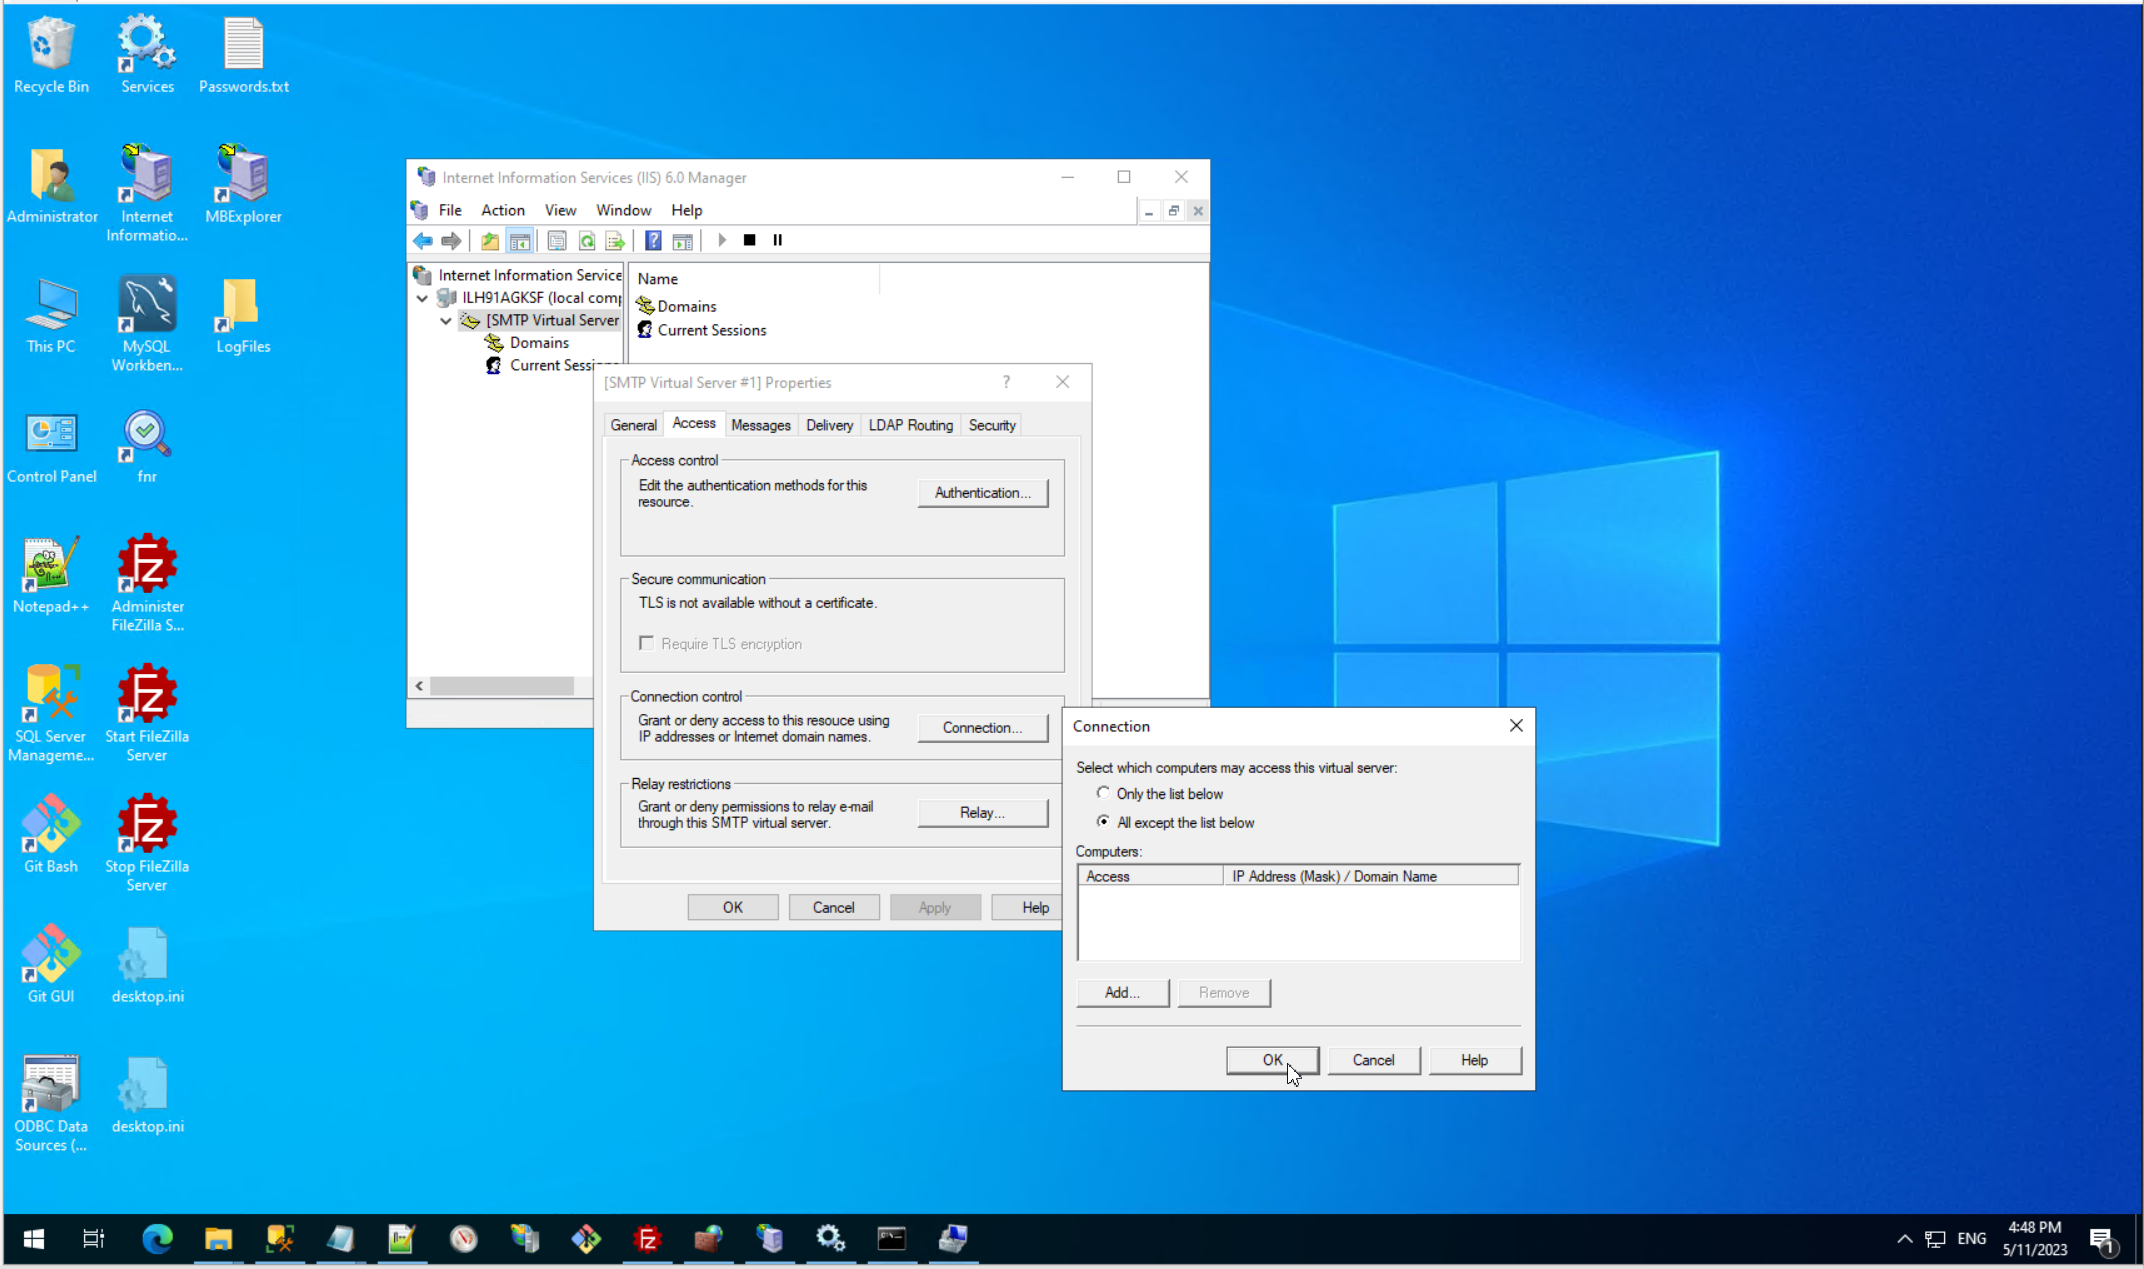The height and width of the screenshot is (1269, 2144).
Task: Click the blue Back arrow in IIS toolbar
Action: point(423,241)
